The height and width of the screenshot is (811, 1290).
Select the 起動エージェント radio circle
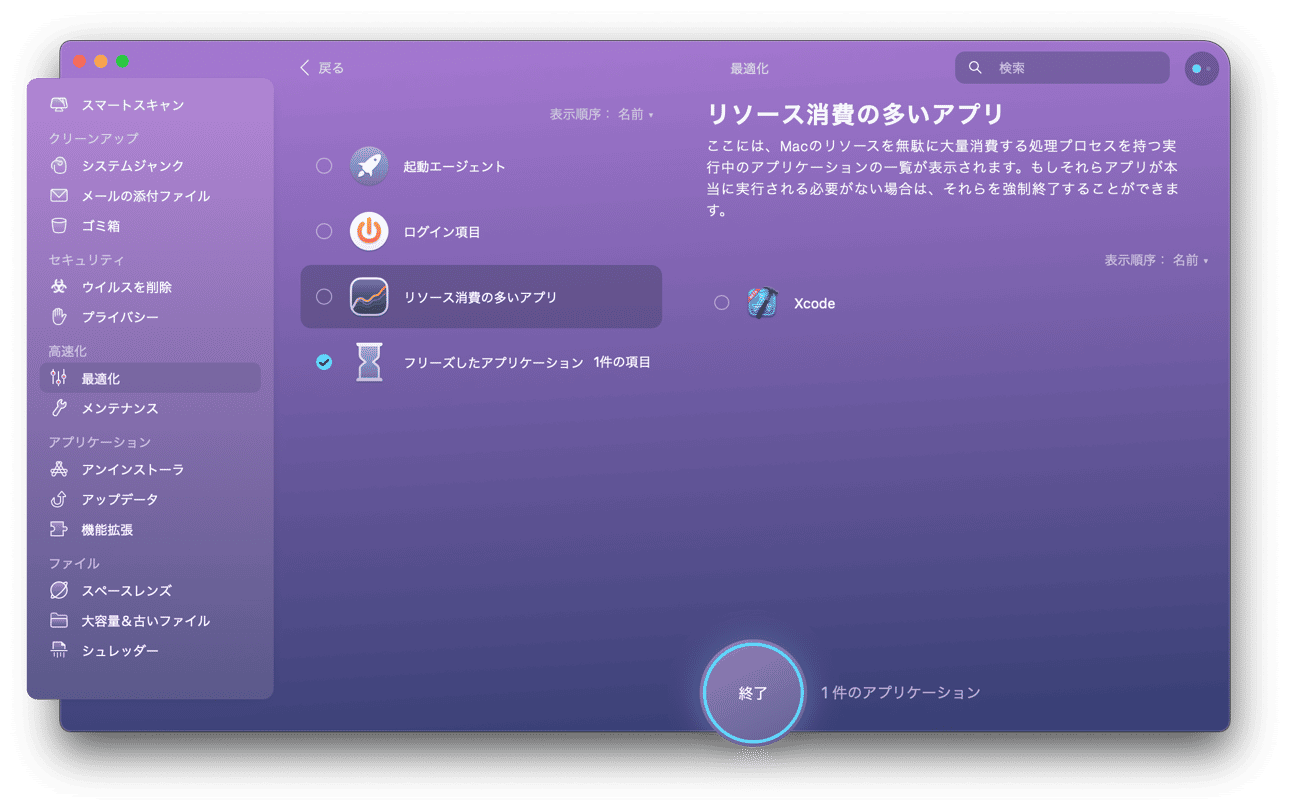[324, 166]
